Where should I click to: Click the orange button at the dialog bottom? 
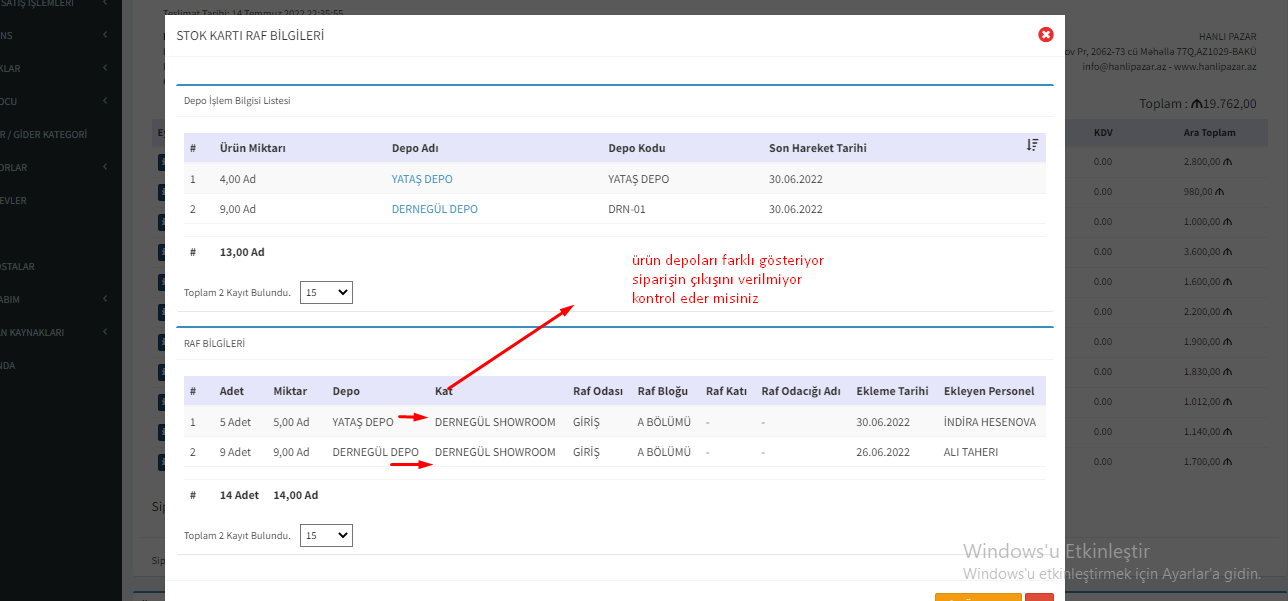coord(977,597)
